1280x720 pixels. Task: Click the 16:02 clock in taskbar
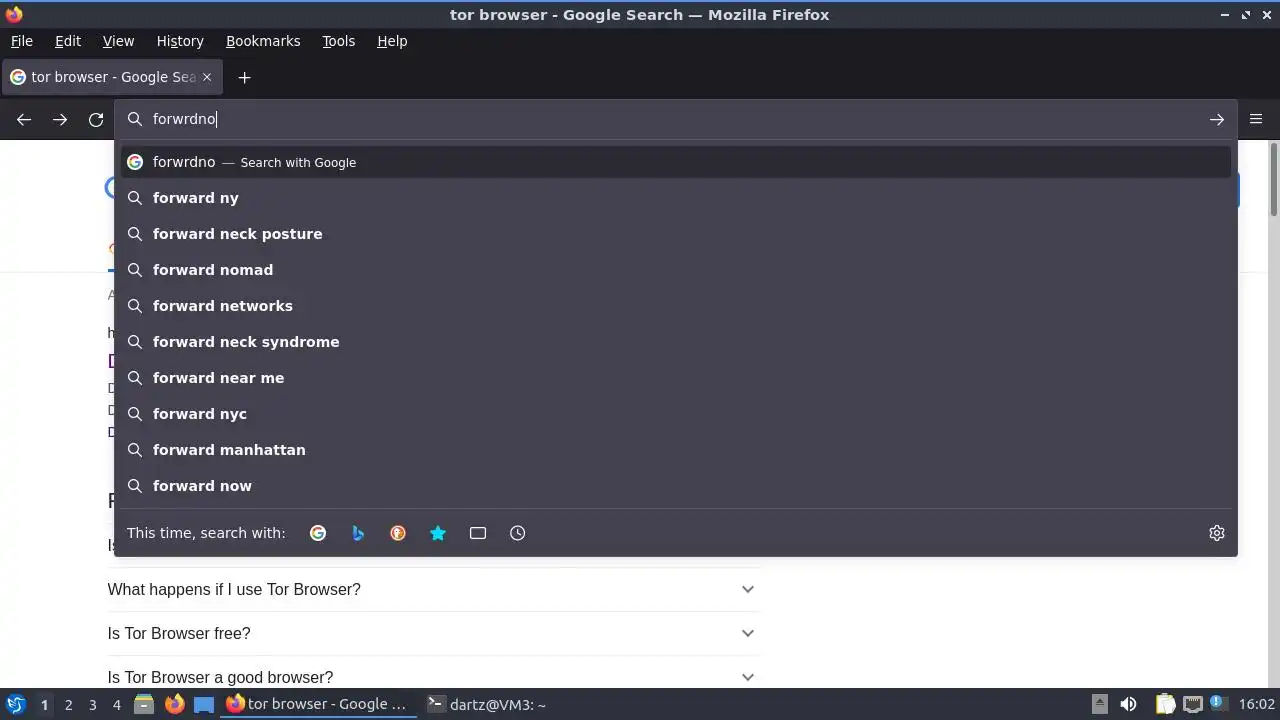[1257, 704]
